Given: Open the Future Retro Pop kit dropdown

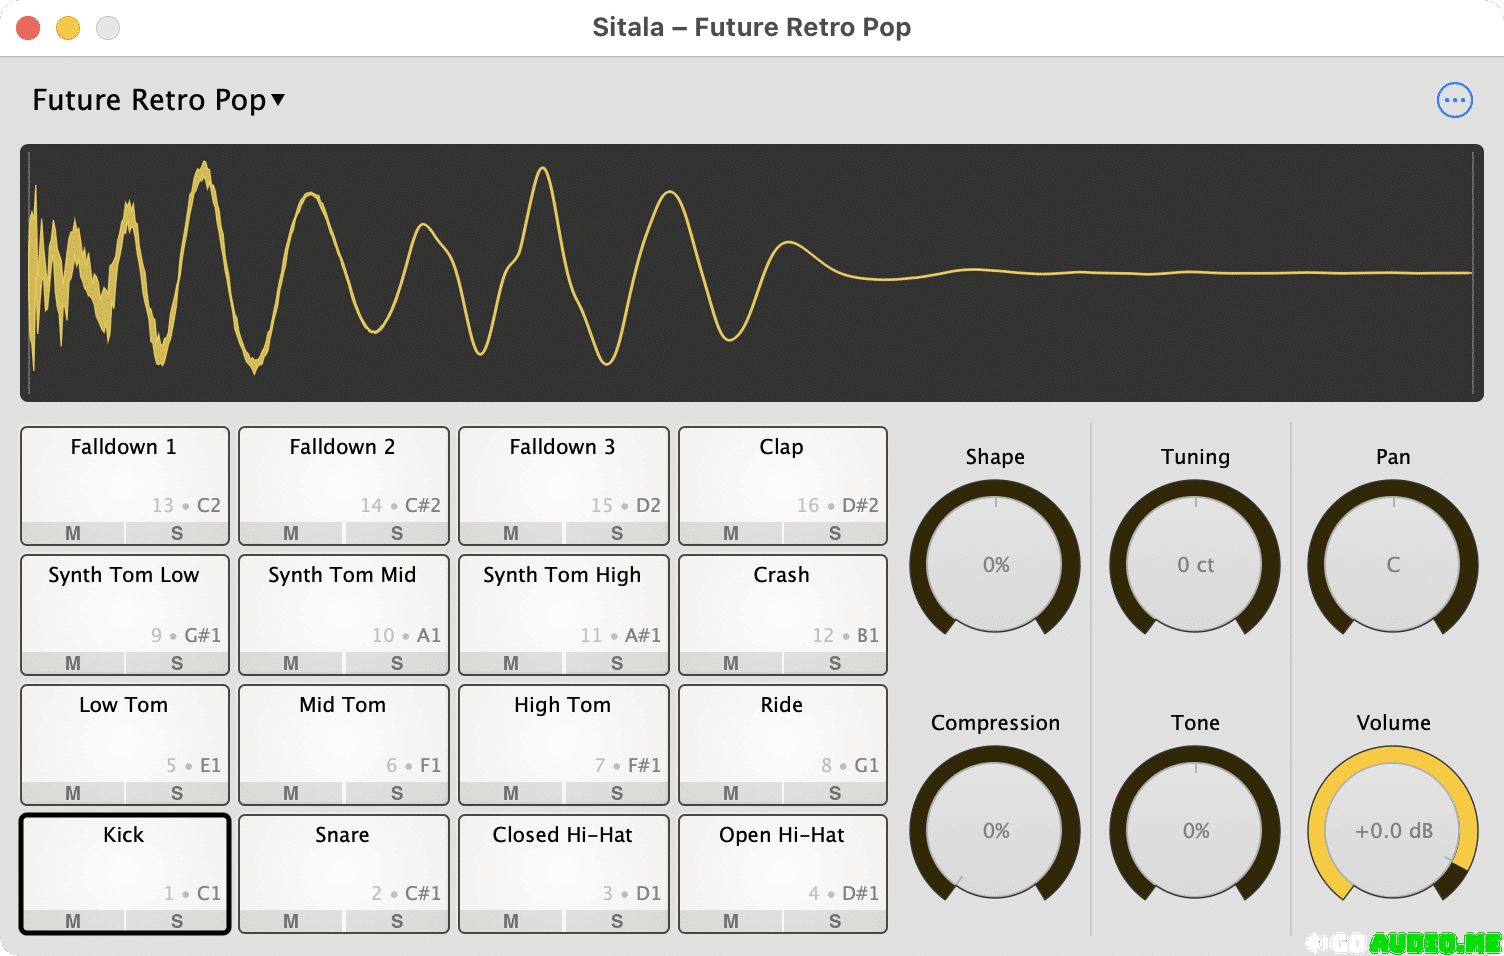Looking at the screenshot, I should tap(159, 100).
